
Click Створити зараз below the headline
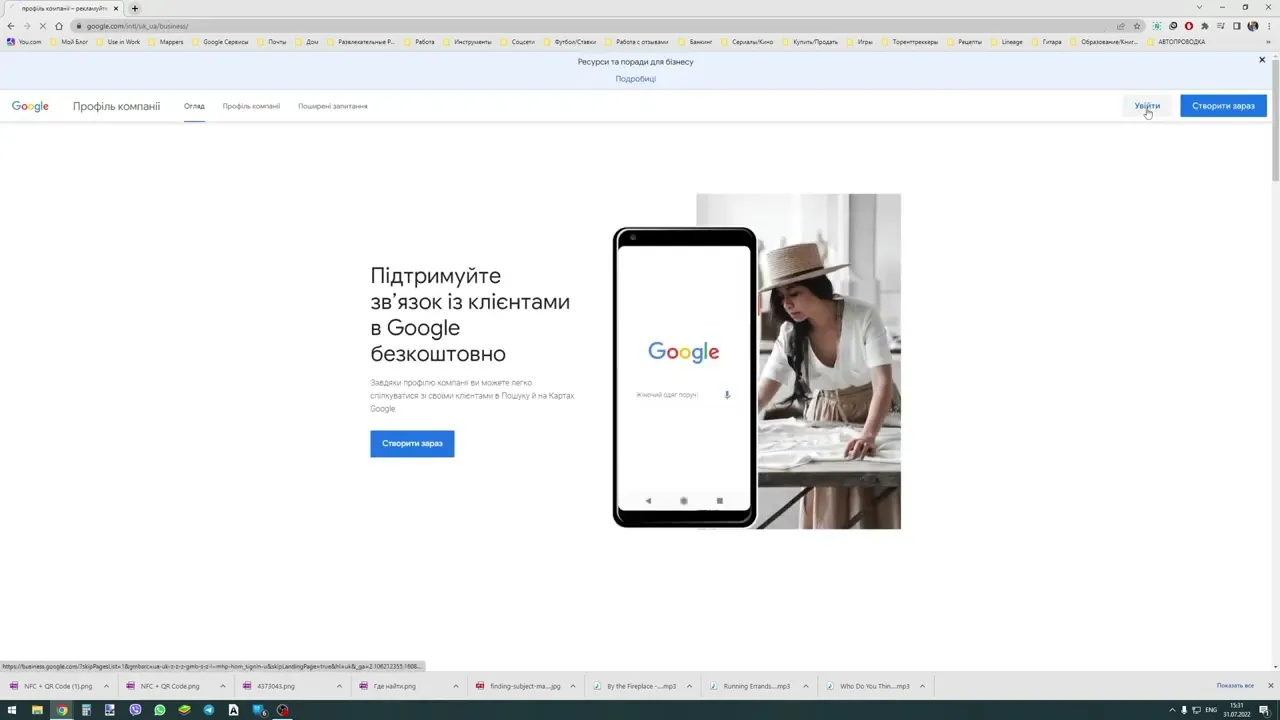tap(412, 443)
